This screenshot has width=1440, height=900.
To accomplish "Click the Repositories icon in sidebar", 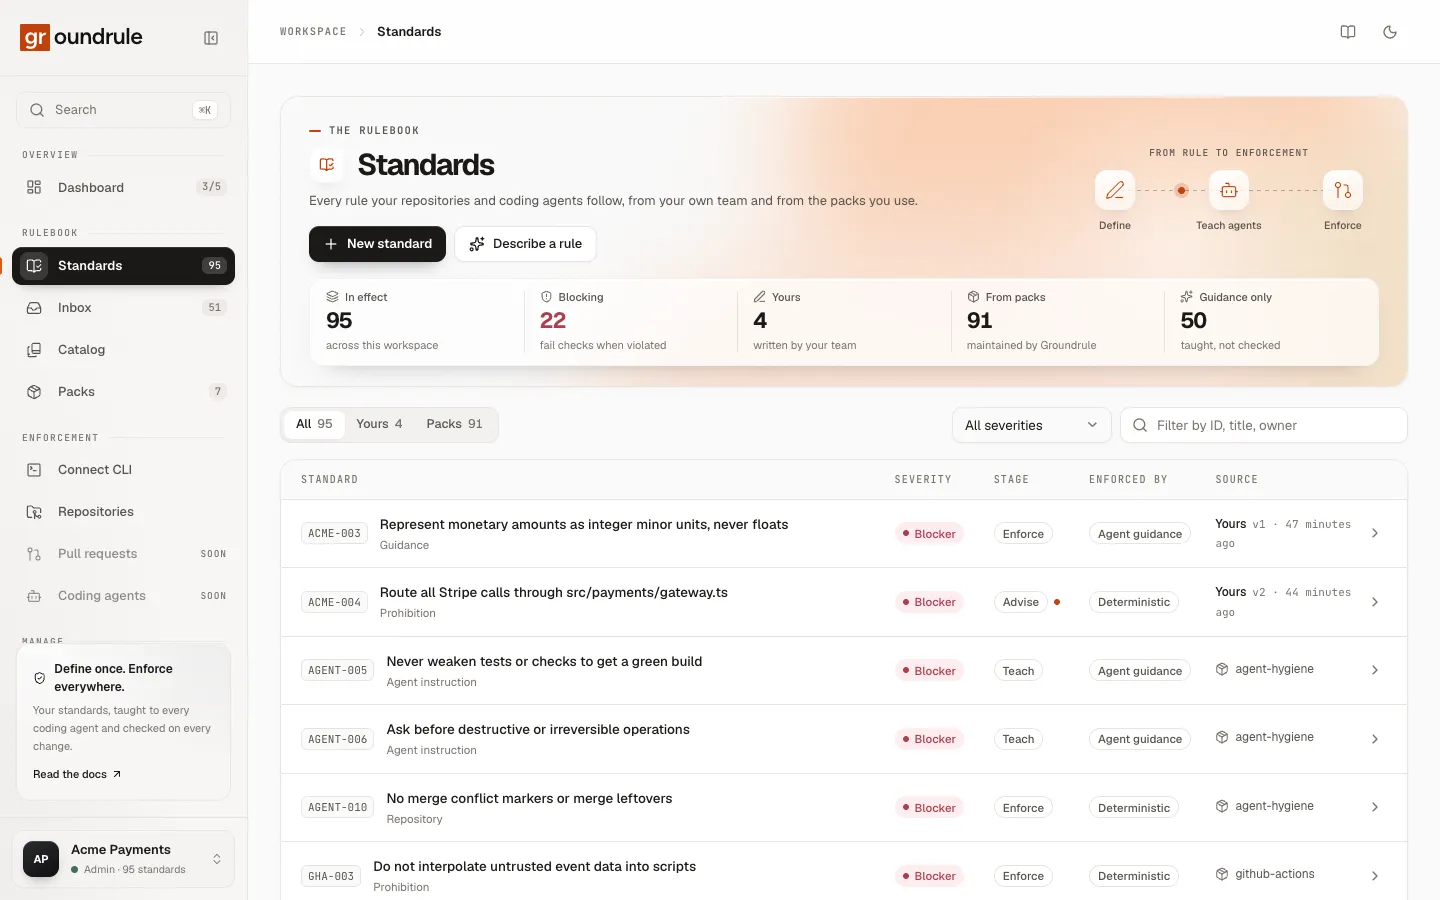I will tap(34, 512).
